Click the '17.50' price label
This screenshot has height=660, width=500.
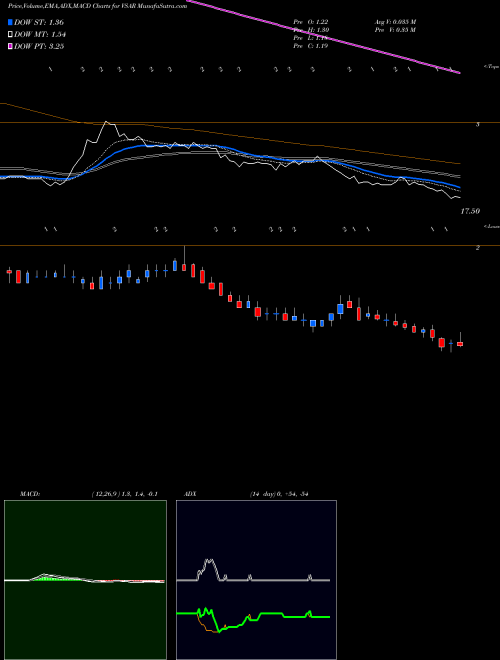point(470,211)
